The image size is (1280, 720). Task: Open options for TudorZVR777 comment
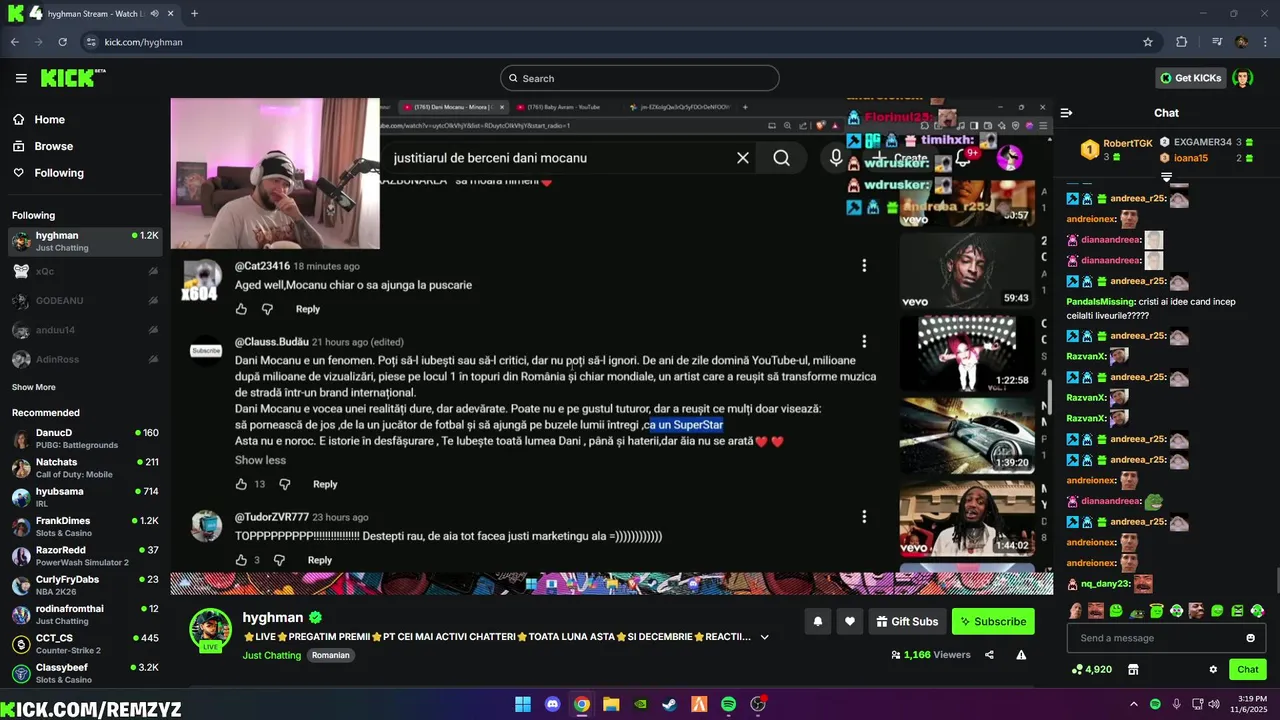point(864,517)
